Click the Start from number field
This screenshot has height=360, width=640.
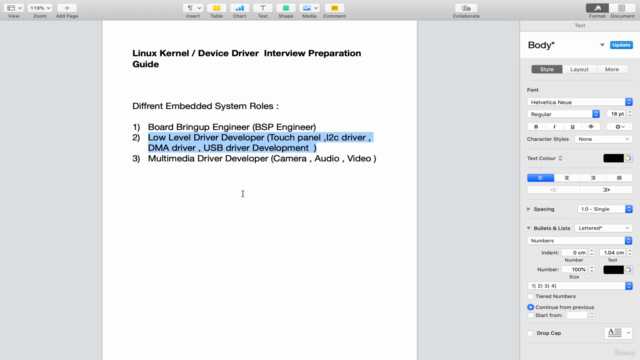click(x=577, y=315)
